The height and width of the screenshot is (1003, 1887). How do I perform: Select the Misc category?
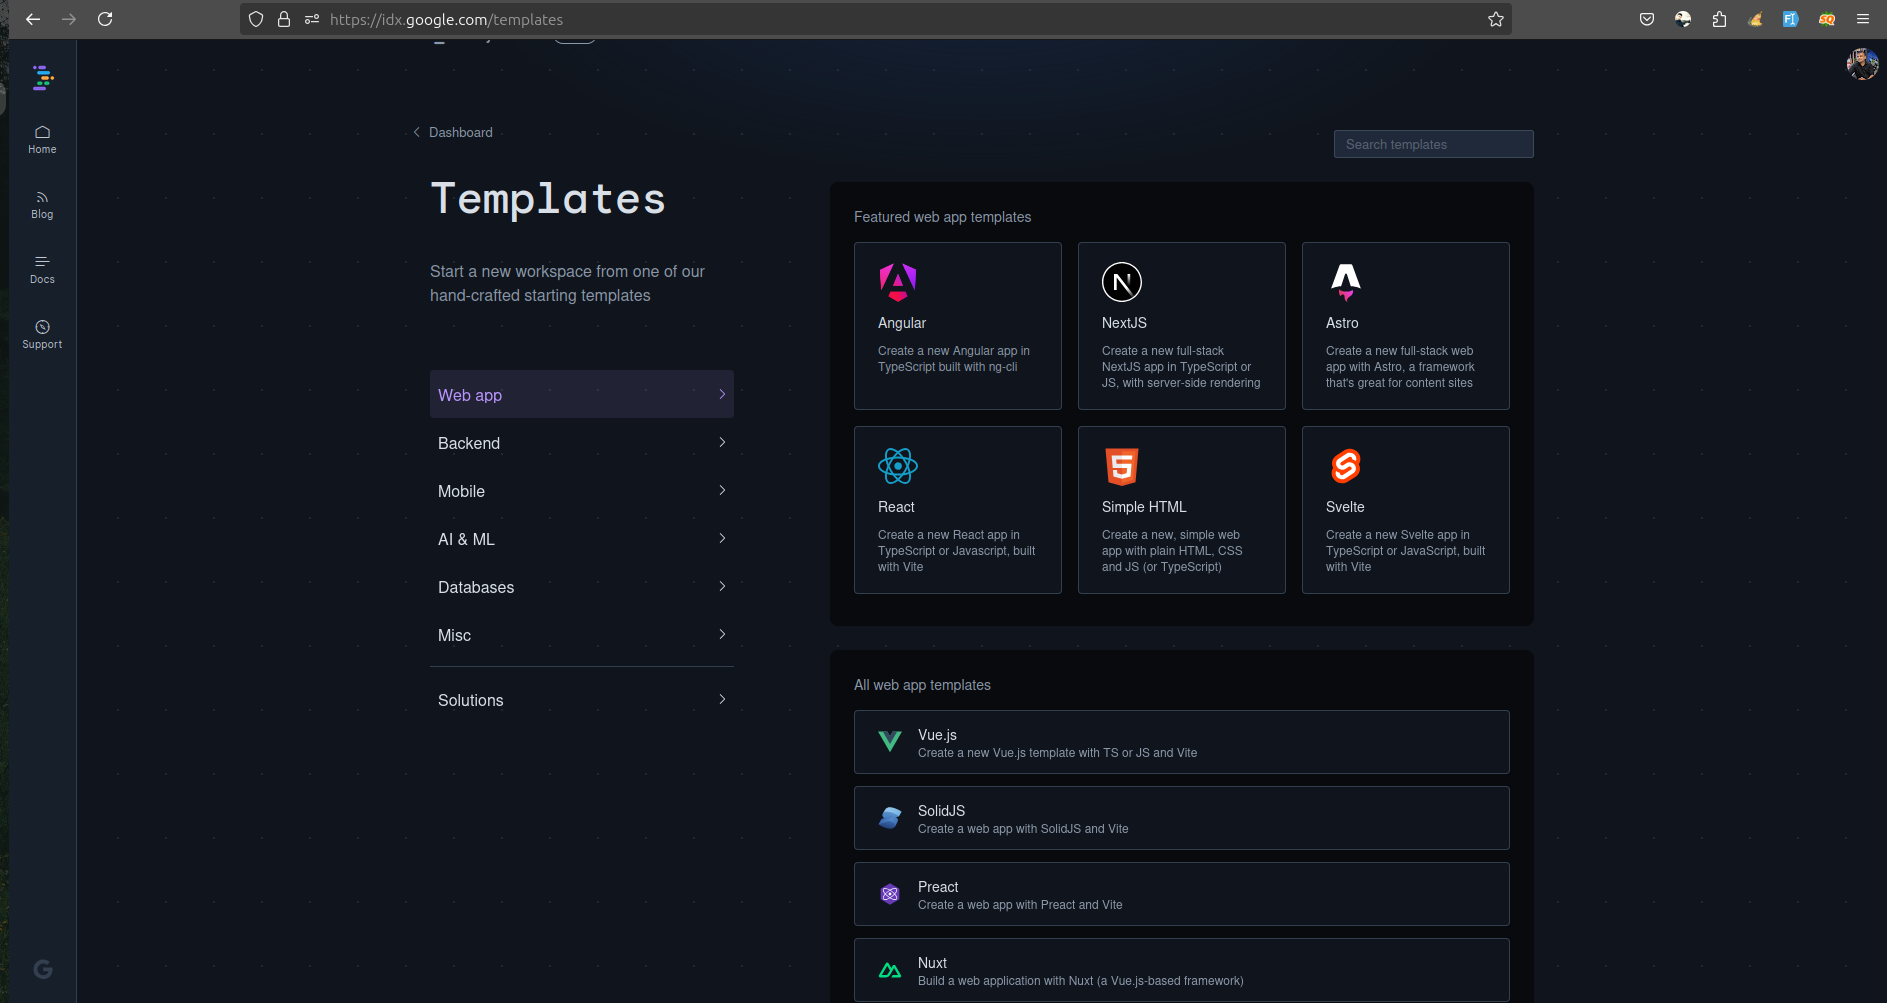point(582,635)
